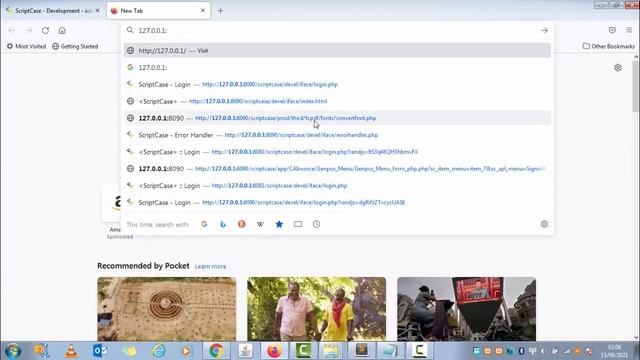Go forward one page

pos(29,30)
